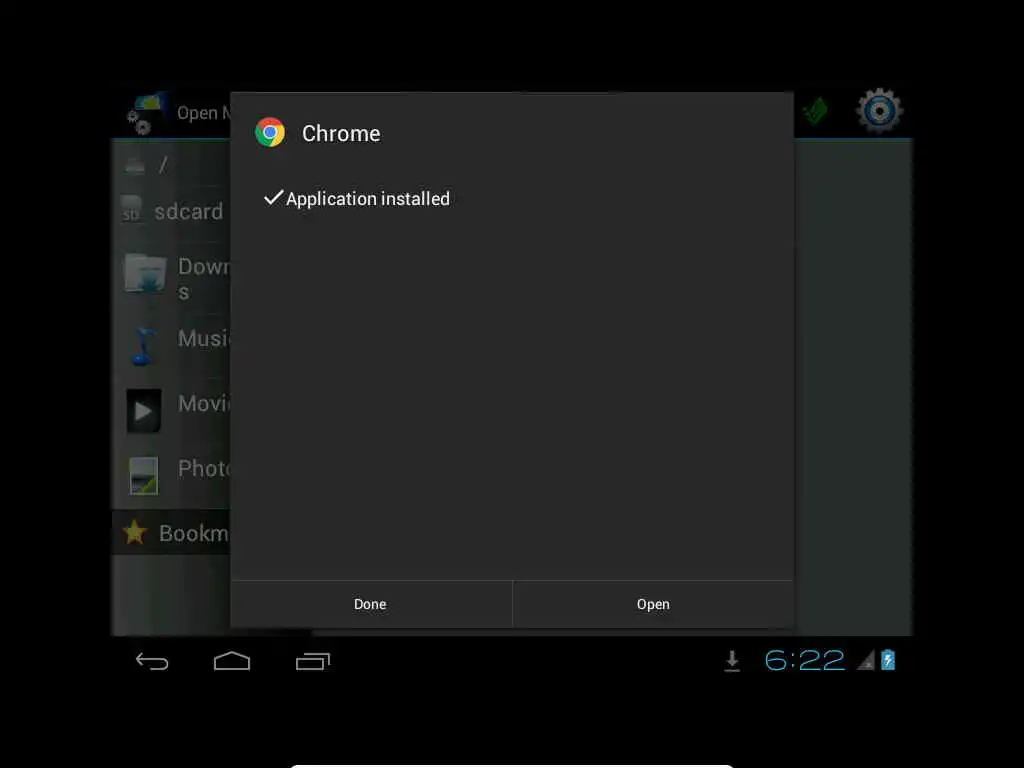Tap the '/' root path label
This screenshot has height=768, width=1024.
(x=163, y=165)
